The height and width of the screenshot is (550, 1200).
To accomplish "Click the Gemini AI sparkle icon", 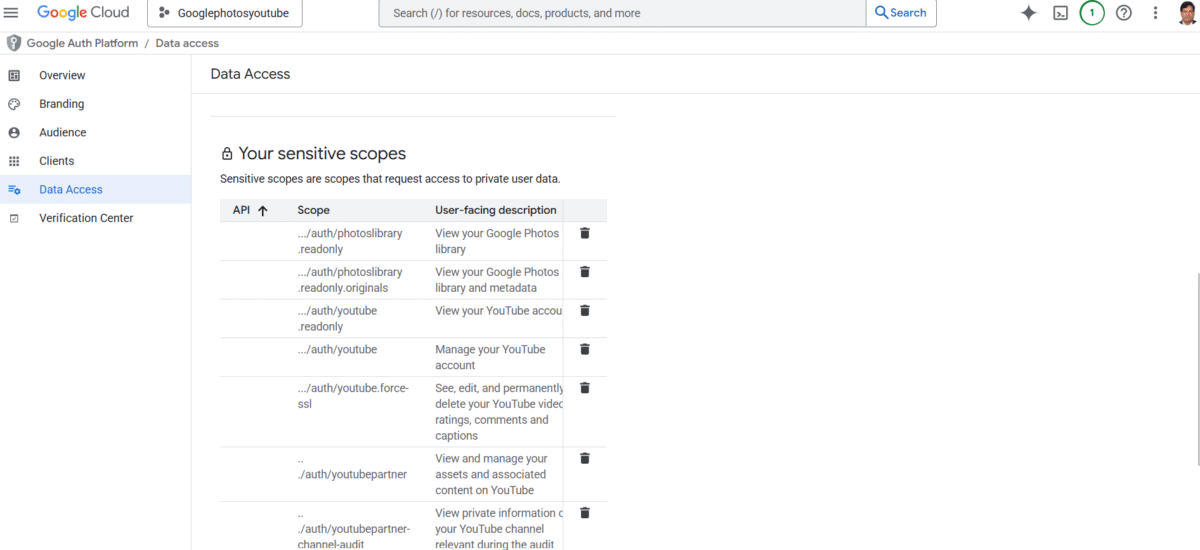I will click(1028, 13).
